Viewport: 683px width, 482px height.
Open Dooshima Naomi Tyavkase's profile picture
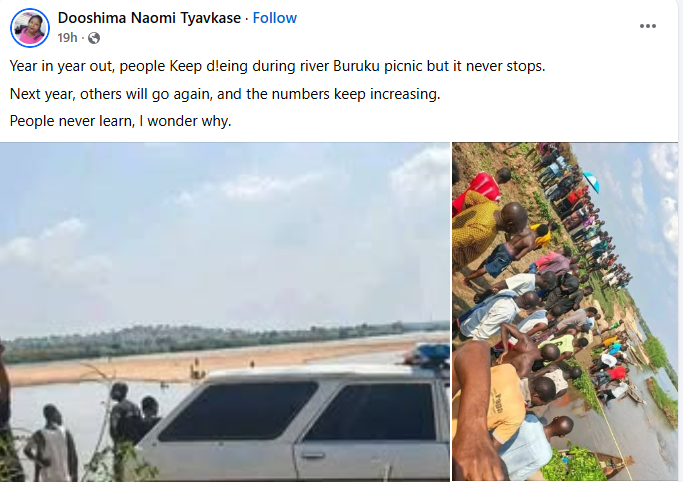click(x=30, y=28)
